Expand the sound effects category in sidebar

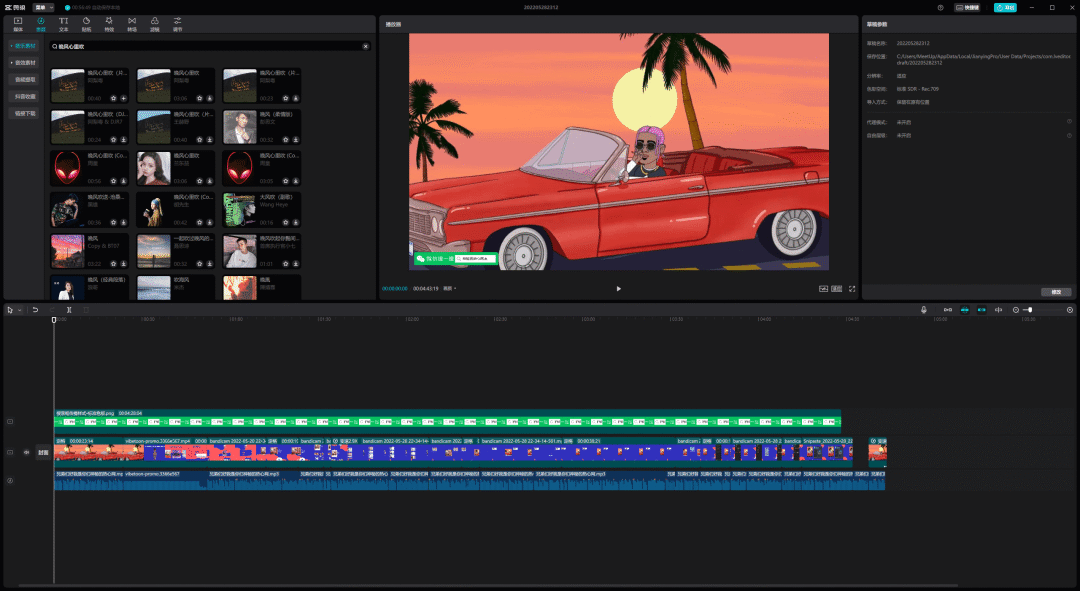pos(23,63)
